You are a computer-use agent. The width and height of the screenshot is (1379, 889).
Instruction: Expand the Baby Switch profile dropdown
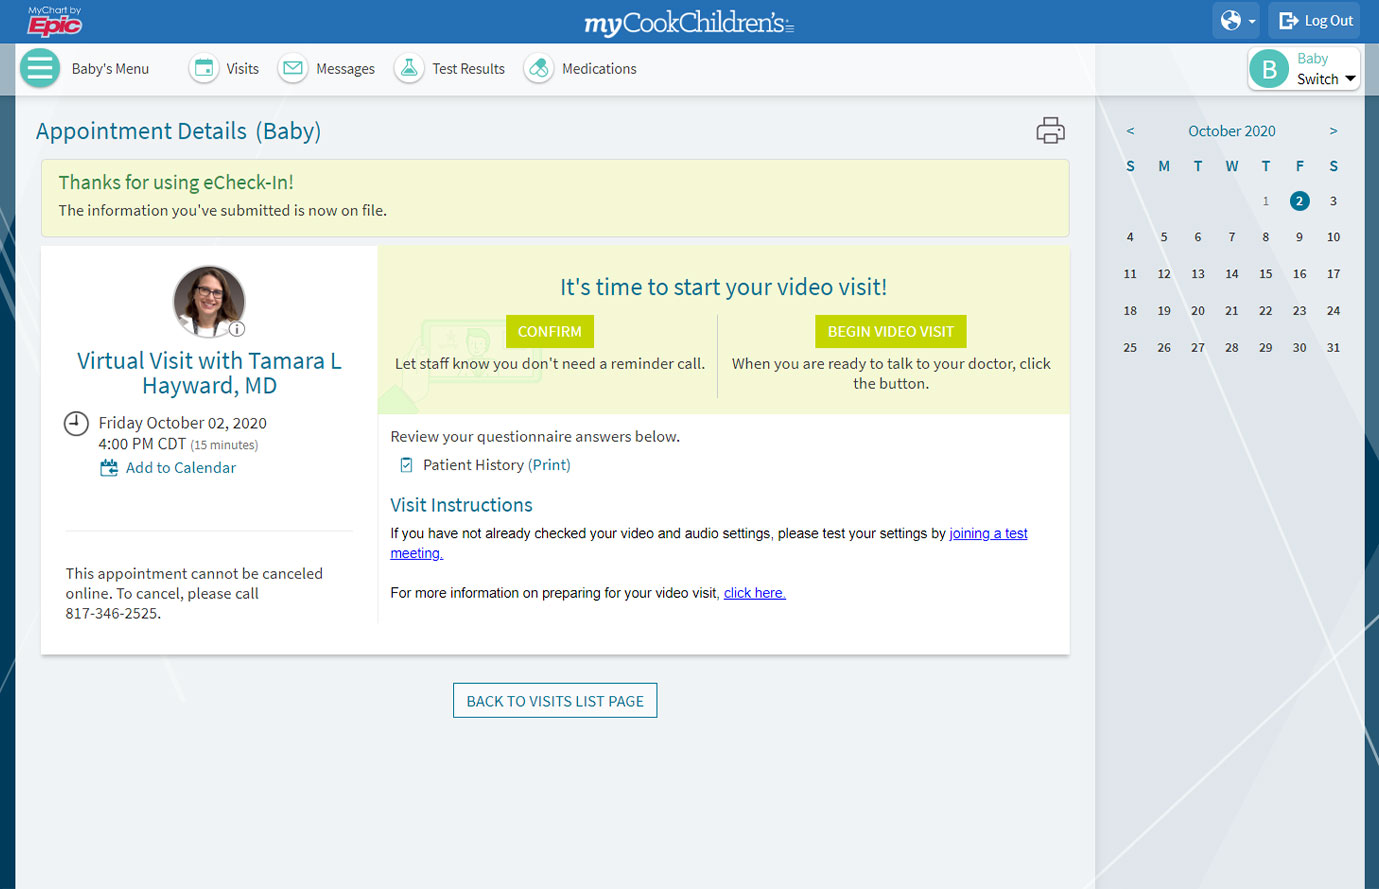1303,69
